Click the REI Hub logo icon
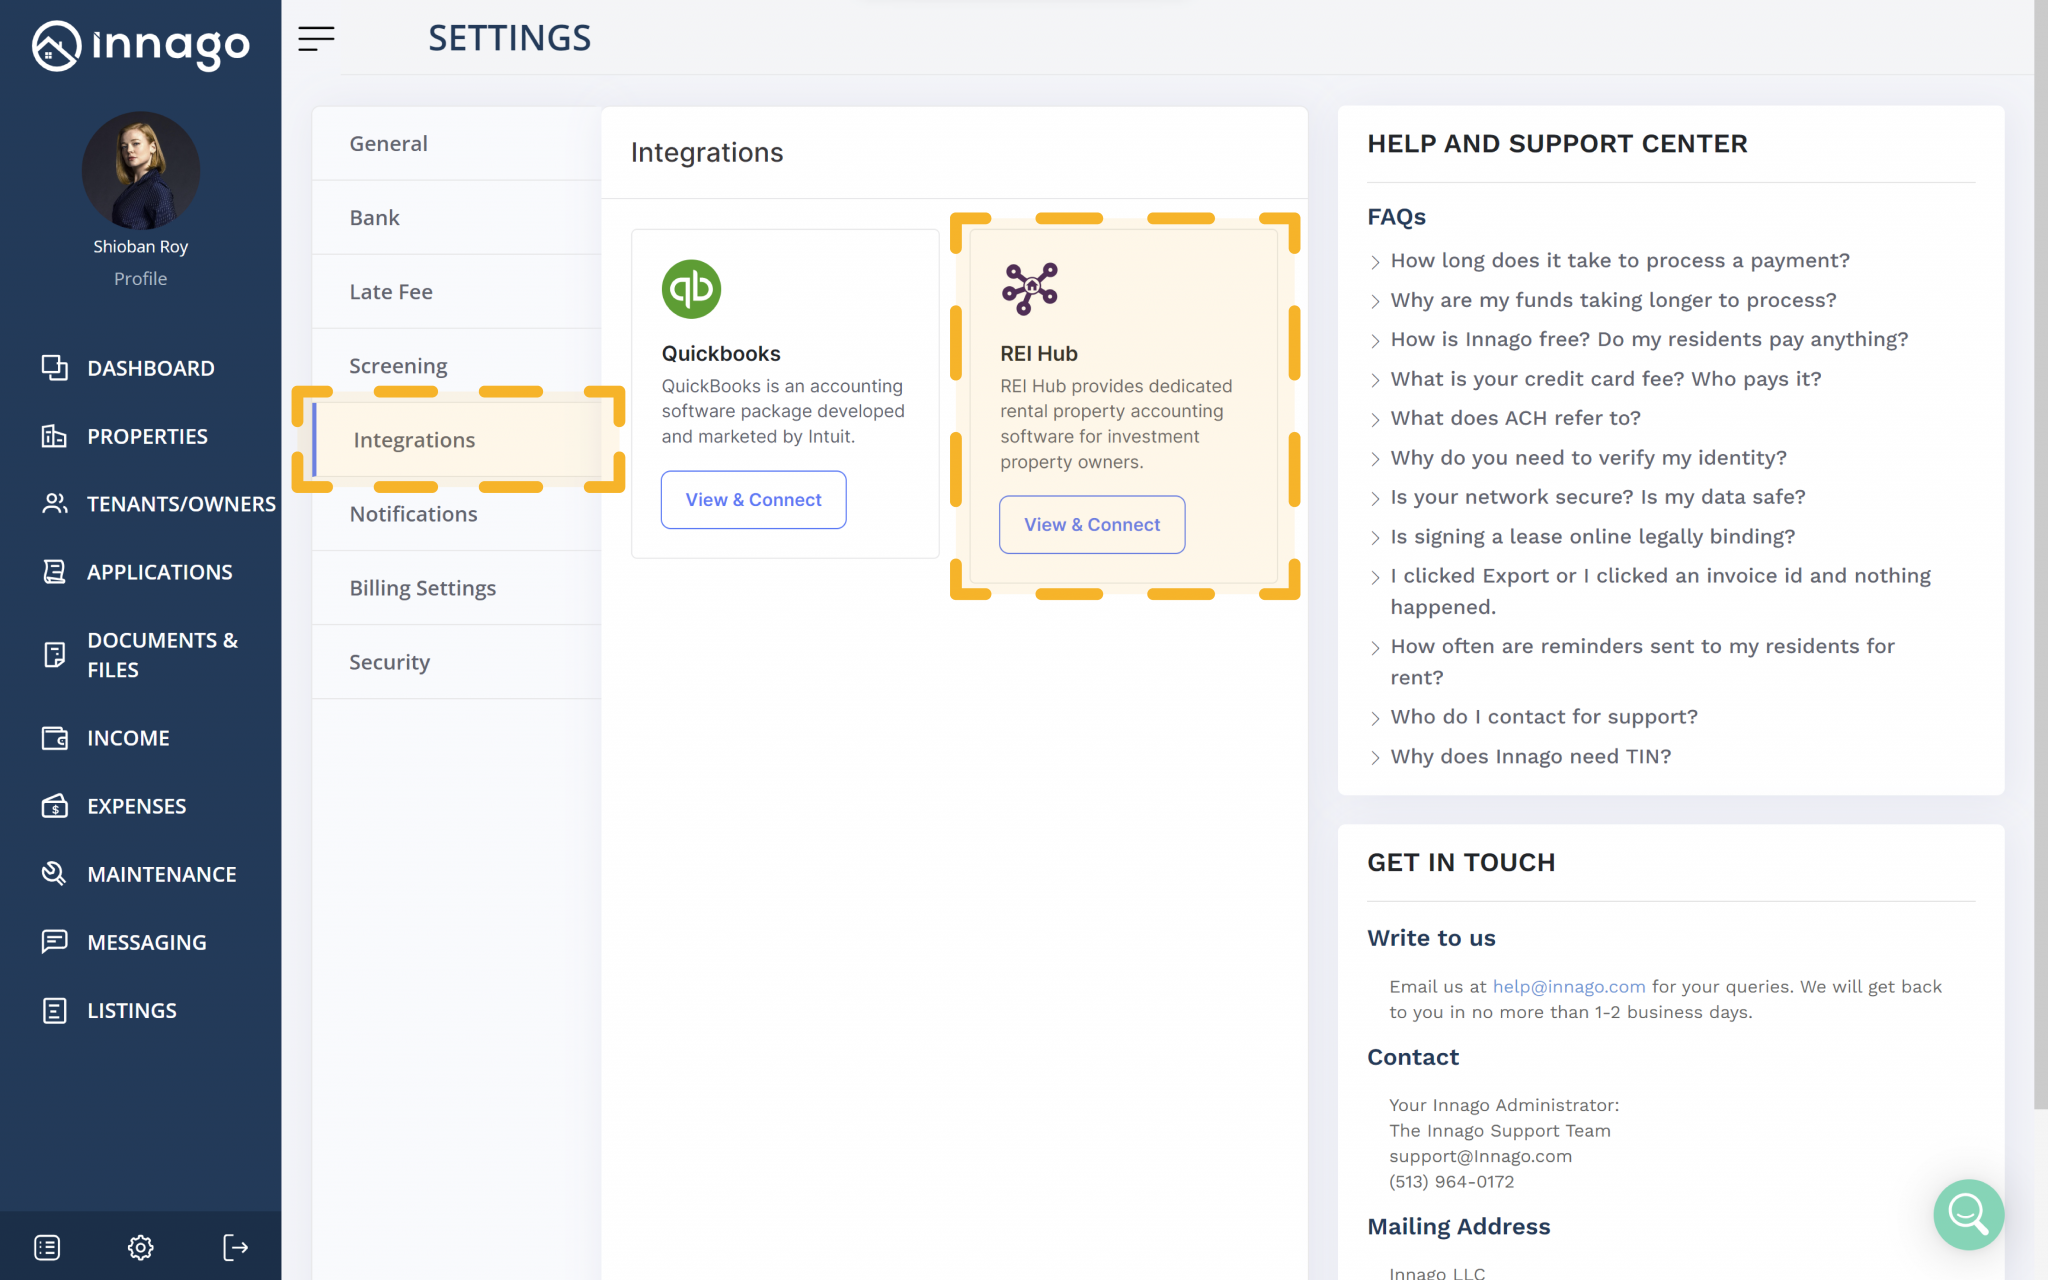2048x1280 pixels. pos(1029,289)
